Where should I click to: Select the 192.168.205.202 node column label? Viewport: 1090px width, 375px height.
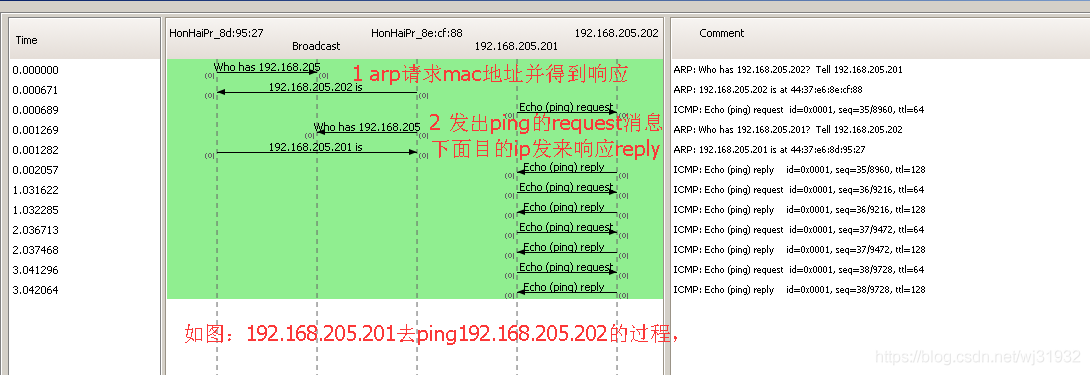[x=617, y=33]
